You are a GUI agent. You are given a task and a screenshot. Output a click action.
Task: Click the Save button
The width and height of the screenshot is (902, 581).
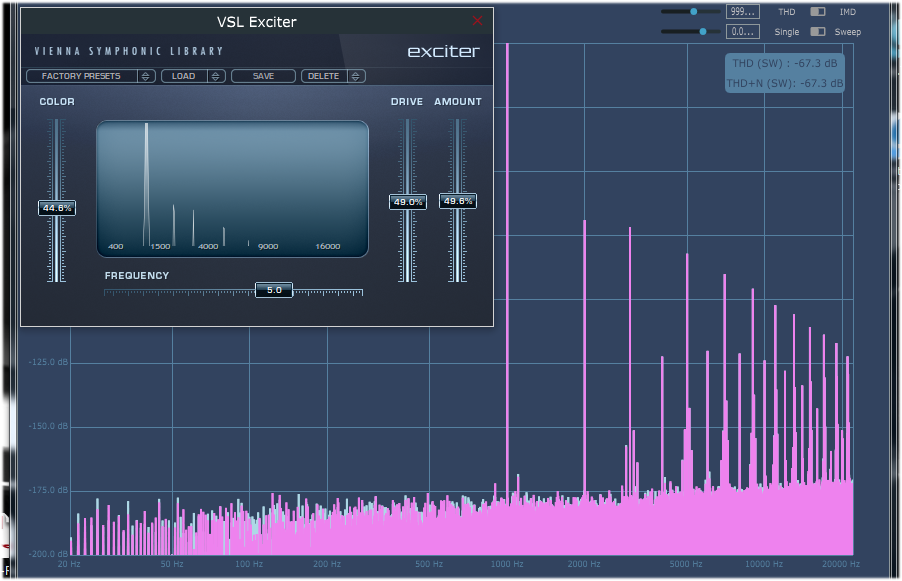[x=263, y=76]
